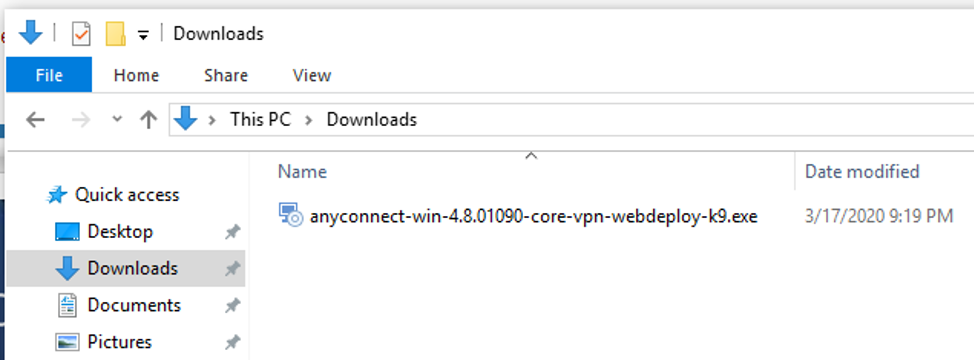Sort by Date modified column header
This screenshot has width=974, height=360.
(x=862, y=171)
